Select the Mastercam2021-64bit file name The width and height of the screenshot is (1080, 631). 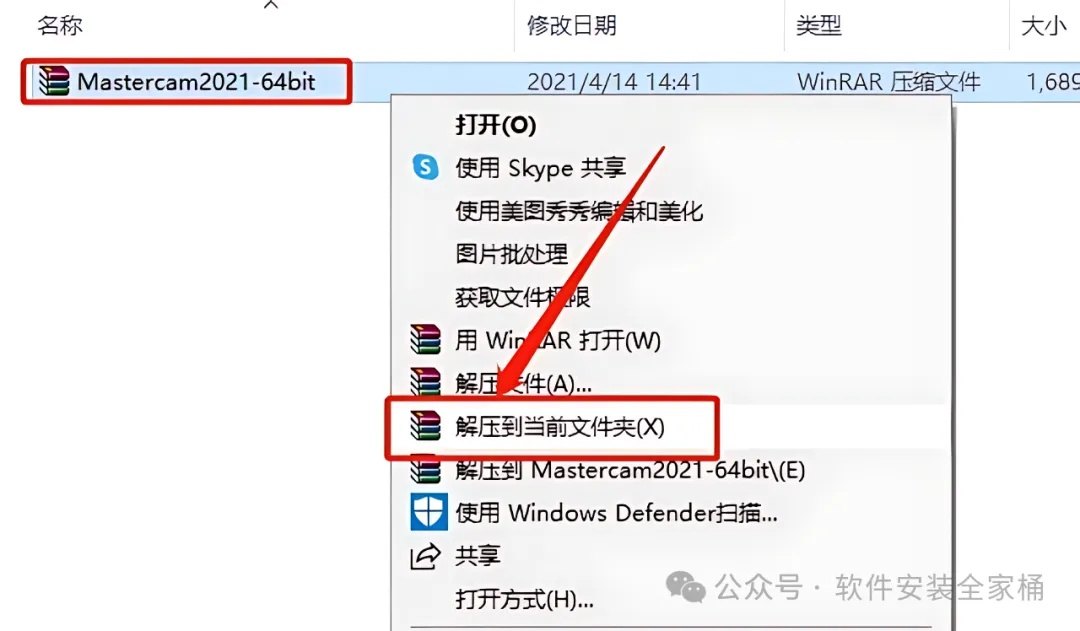(x=196, y=81)
